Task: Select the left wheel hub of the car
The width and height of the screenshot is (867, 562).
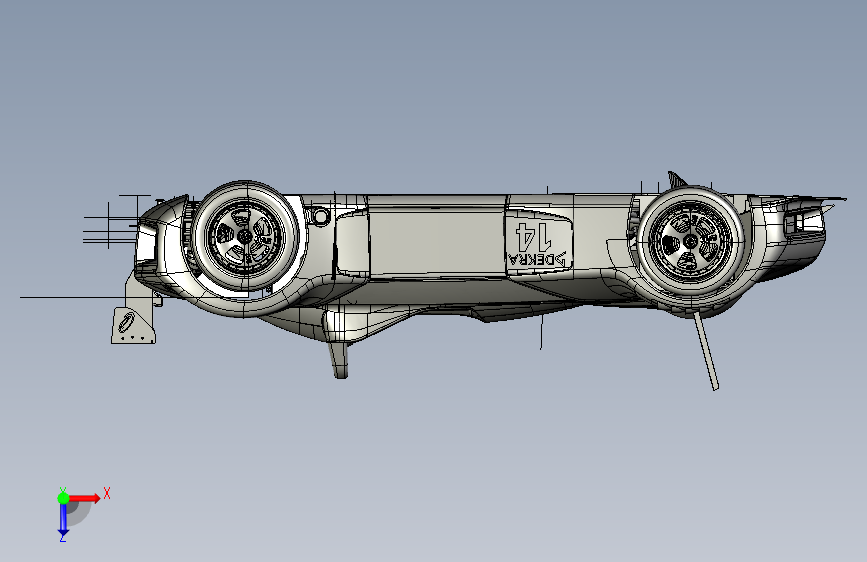Action: coord(245,236)
